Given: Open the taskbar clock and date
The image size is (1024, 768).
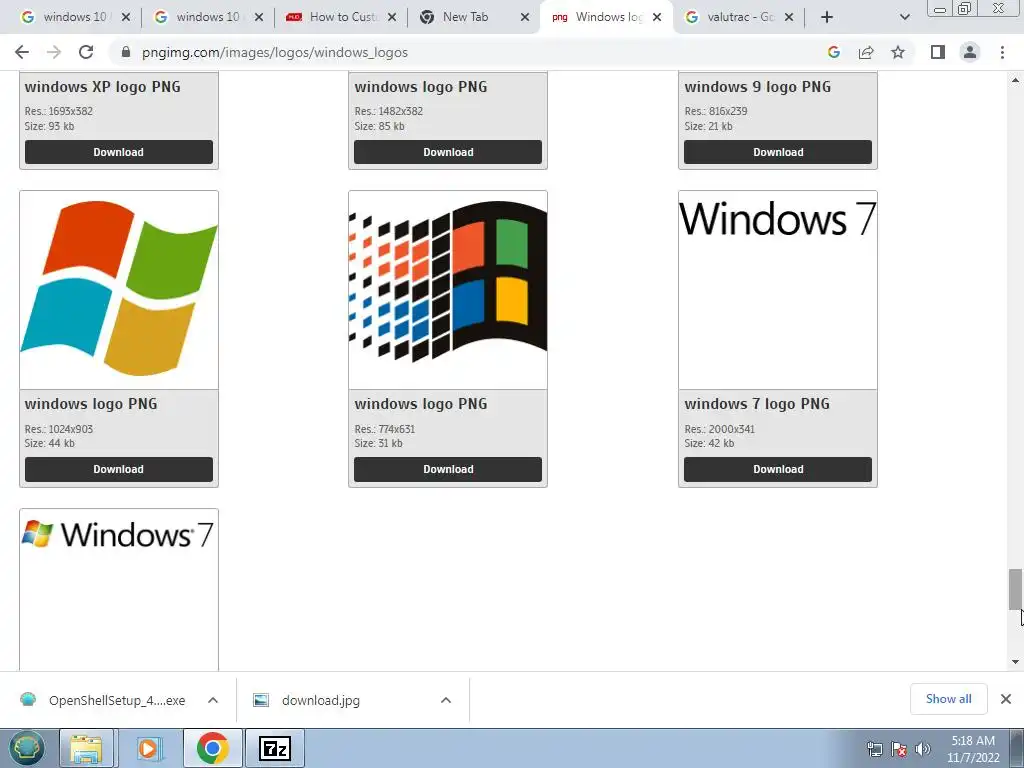Looking at the screenshot, I should 973,749.
